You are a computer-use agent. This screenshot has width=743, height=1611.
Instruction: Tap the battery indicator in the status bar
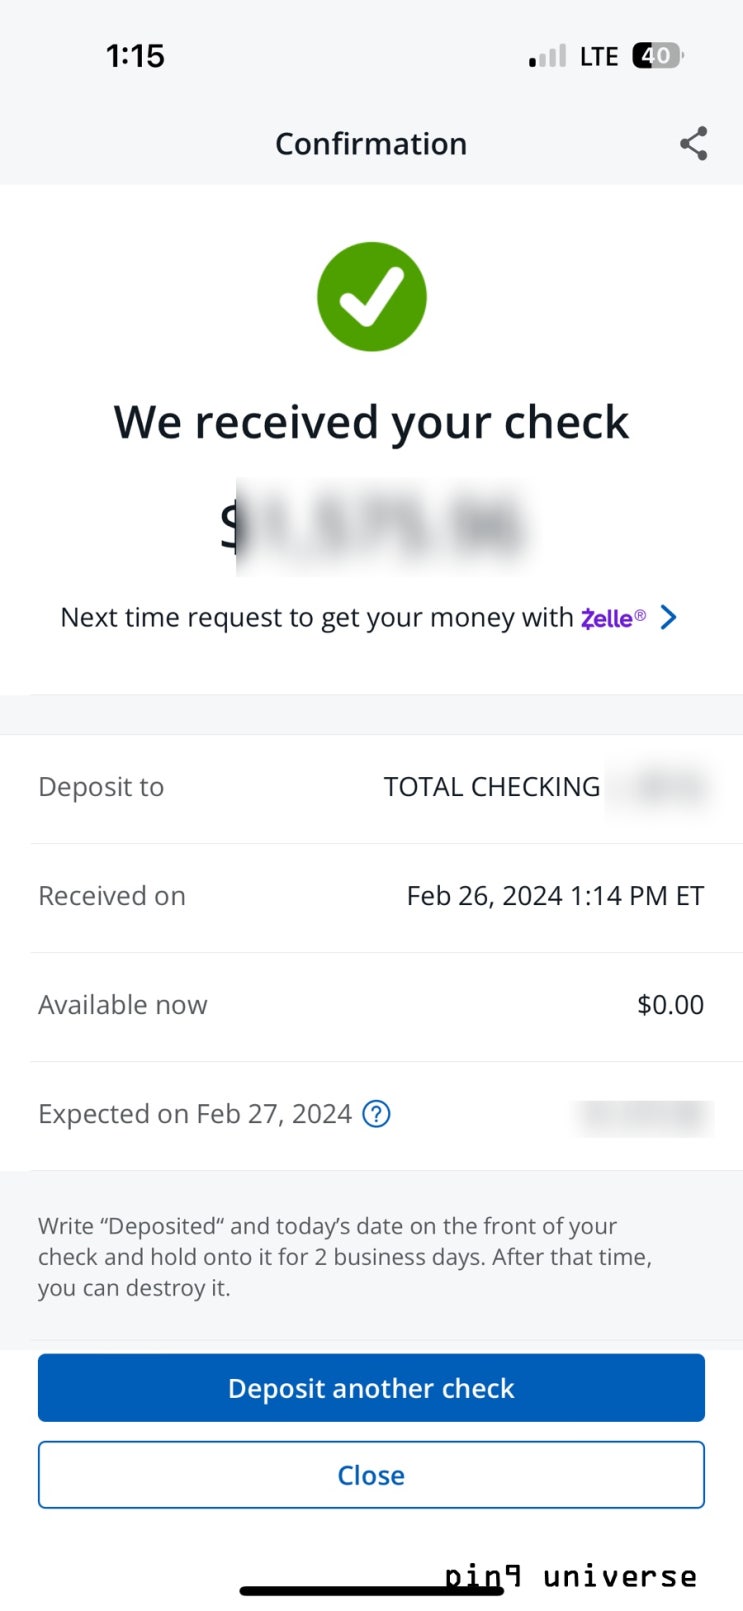tap(657, 56)
